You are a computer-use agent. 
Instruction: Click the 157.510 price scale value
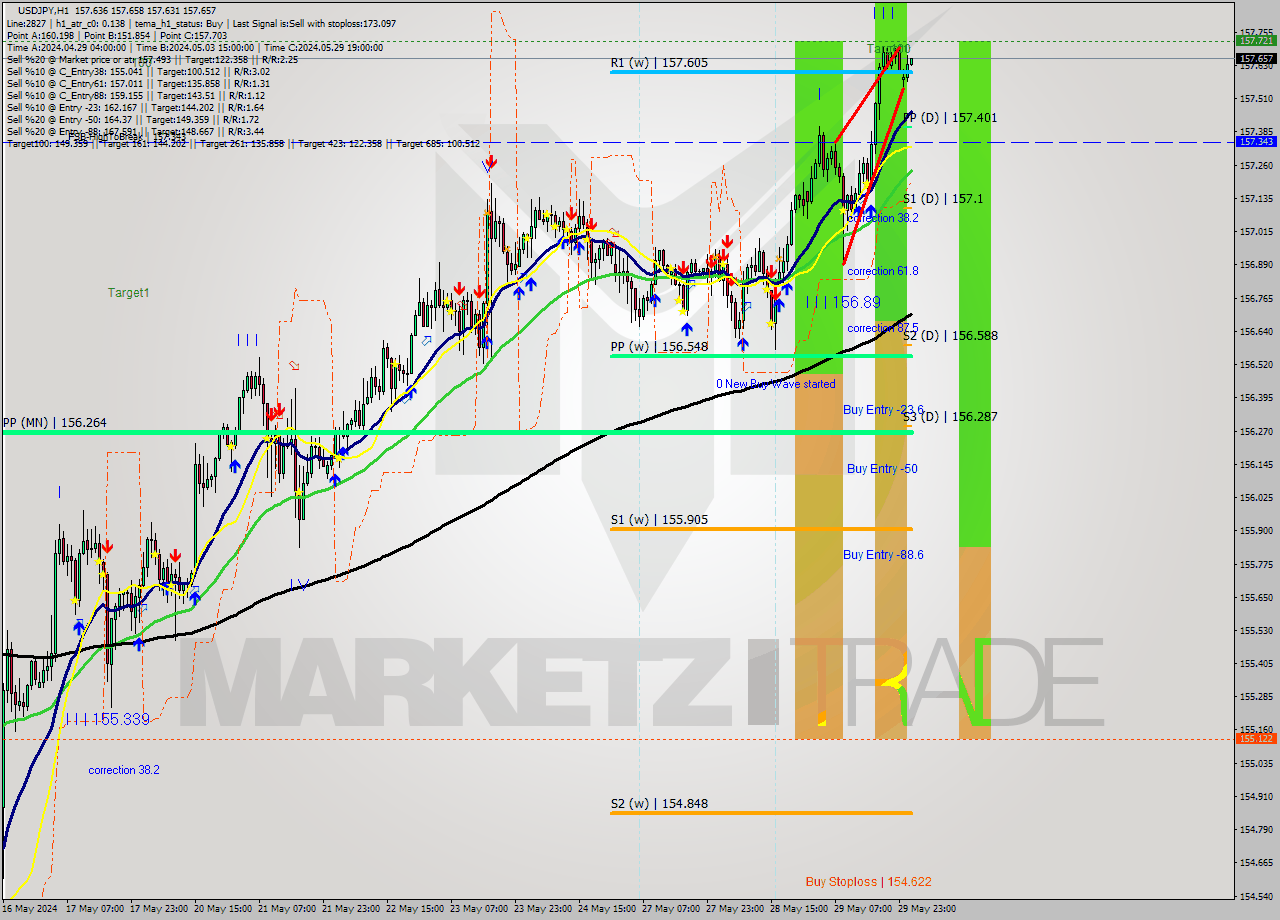click(1256, 98)
